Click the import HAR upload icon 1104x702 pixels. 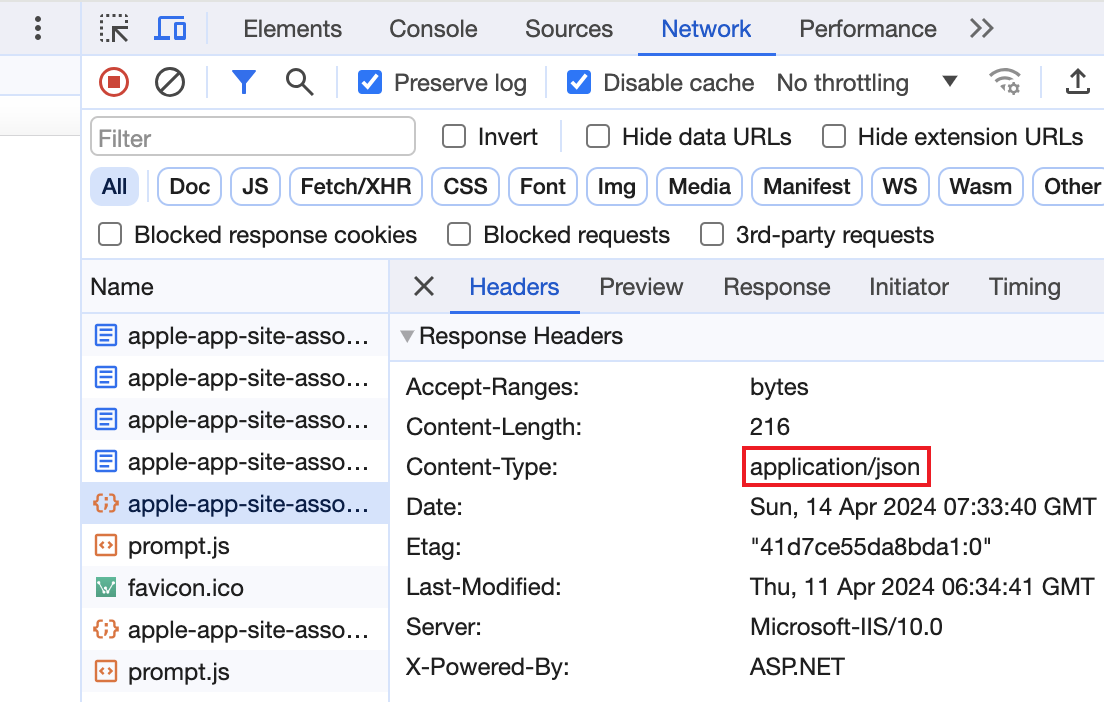1077,82
